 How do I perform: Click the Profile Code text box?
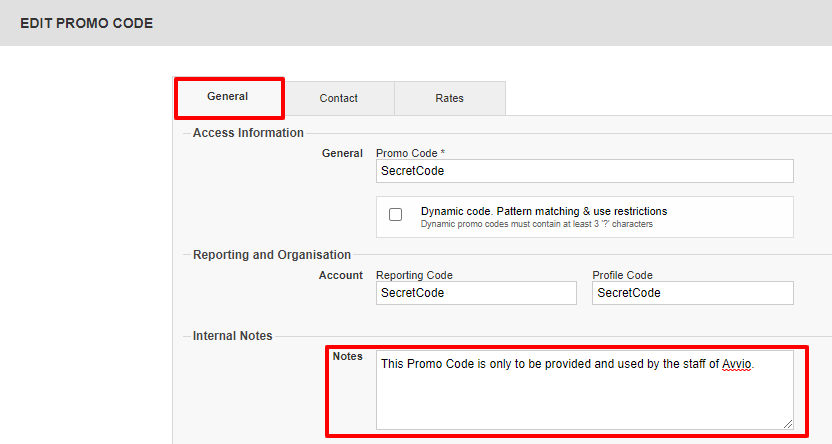click(692, 293)
